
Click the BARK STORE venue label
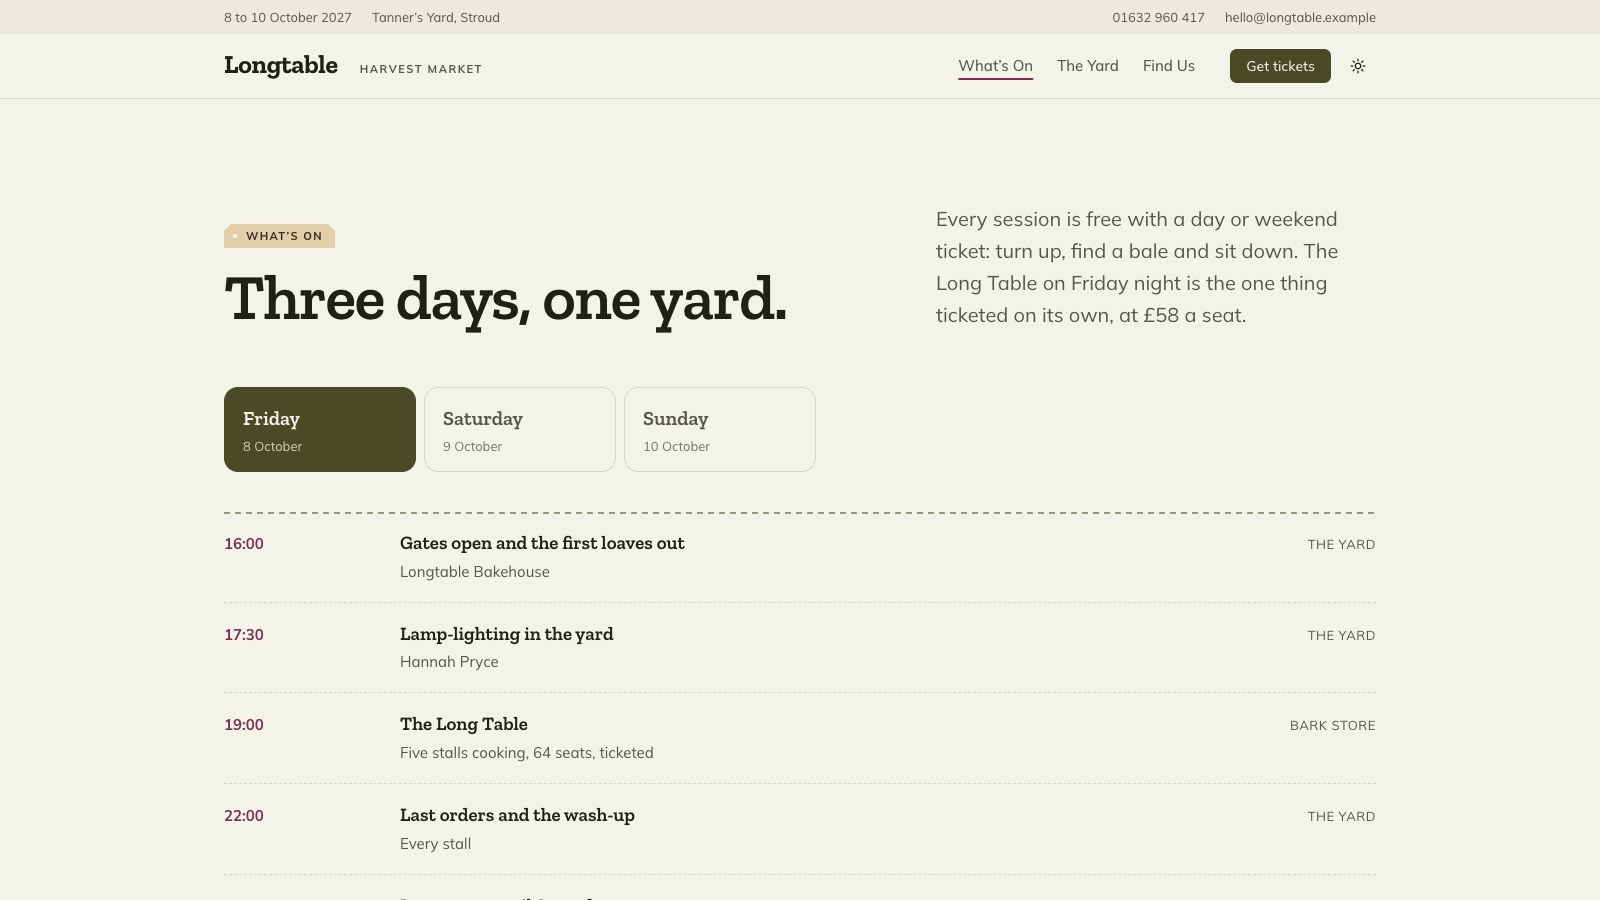[x=1332, y=725]
